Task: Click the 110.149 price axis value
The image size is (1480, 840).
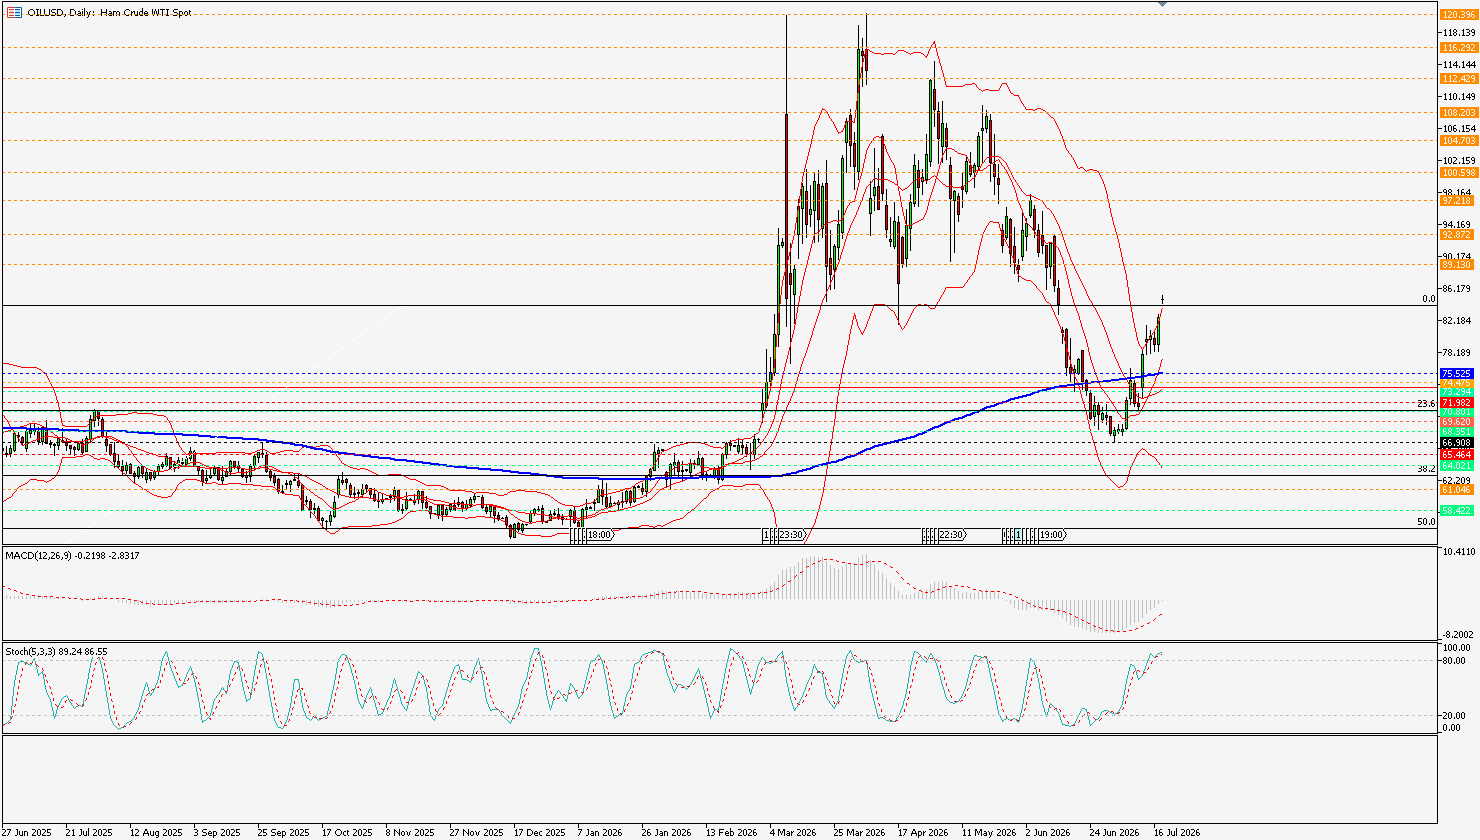Action: pos(1458,96)
